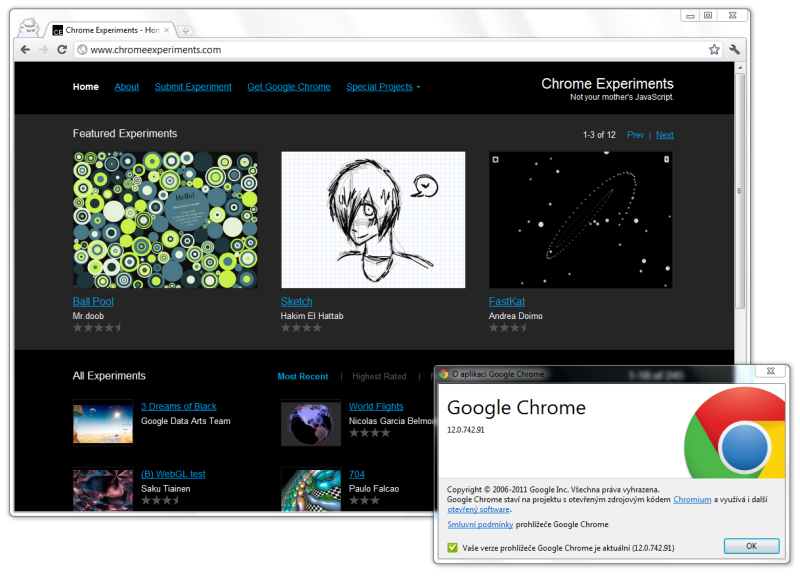
Task: Click the author name Andrea Doimo
Action: tap(515, 316)
